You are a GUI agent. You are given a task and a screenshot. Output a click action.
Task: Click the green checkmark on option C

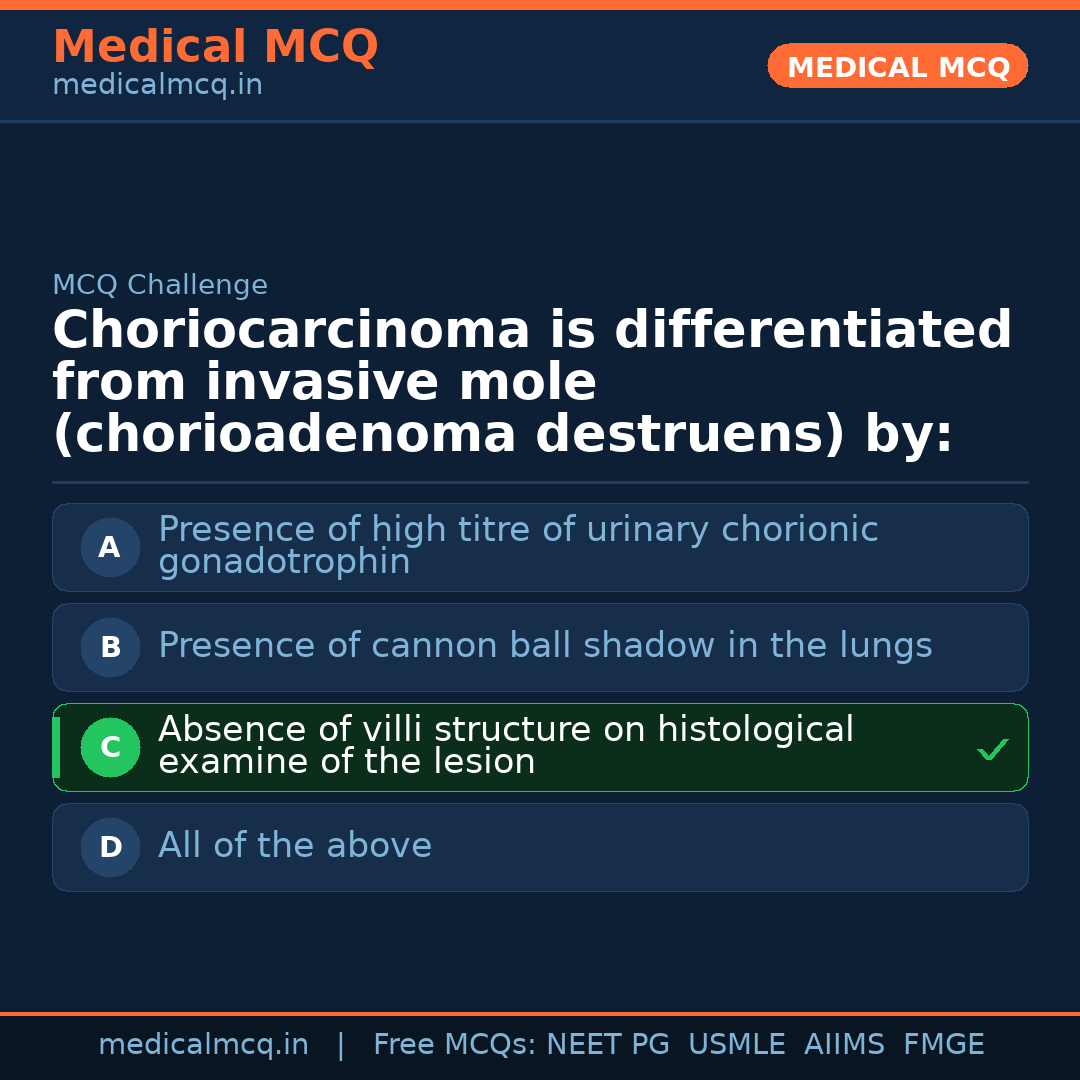coord(992,749)
